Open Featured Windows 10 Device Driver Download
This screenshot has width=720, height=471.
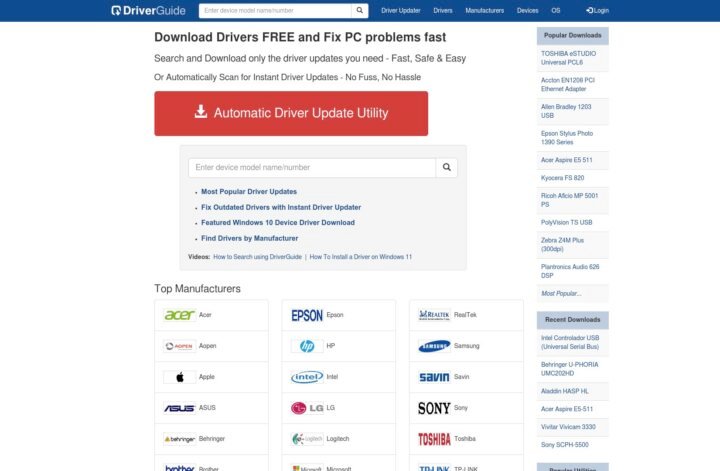[x=278, y=223]
